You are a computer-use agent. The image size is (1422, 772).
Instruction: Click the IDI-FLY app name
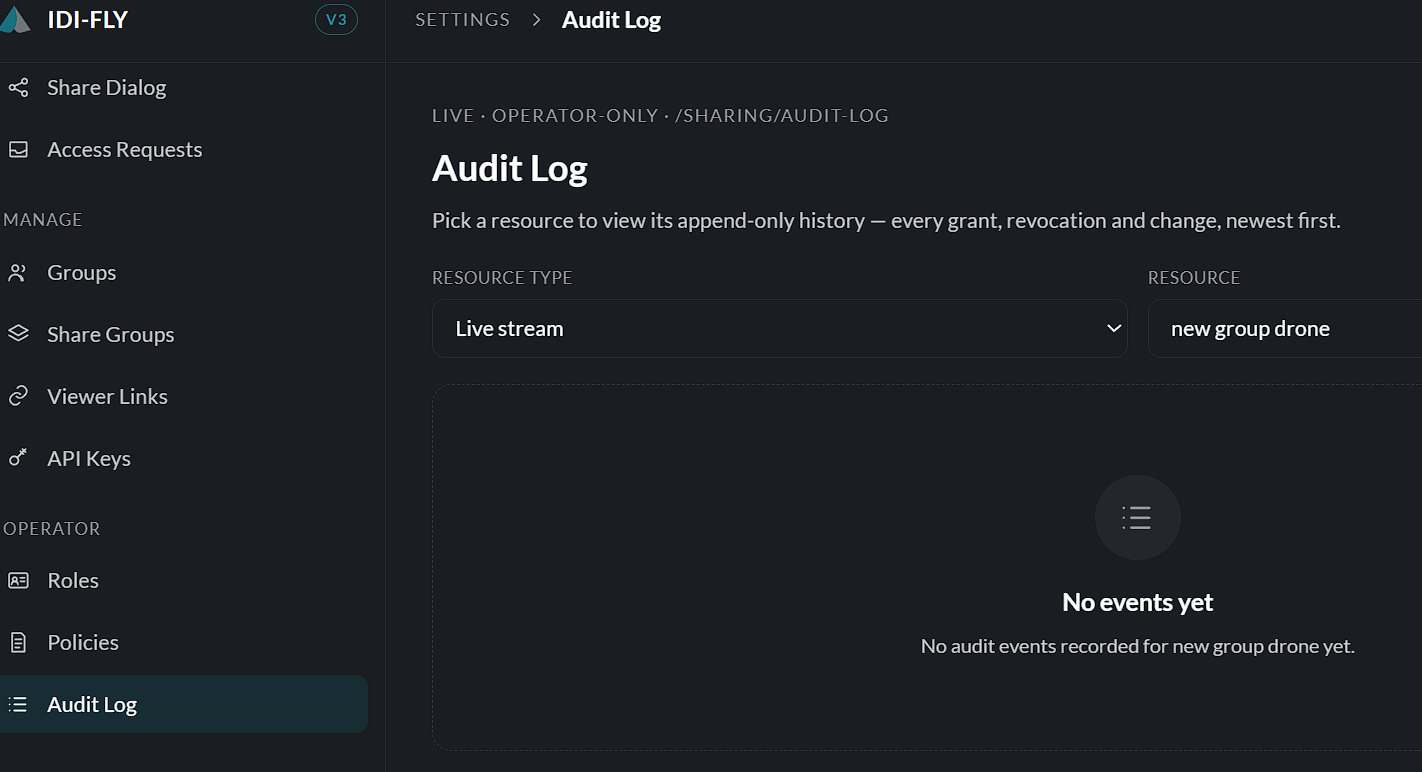coord(88,20)
